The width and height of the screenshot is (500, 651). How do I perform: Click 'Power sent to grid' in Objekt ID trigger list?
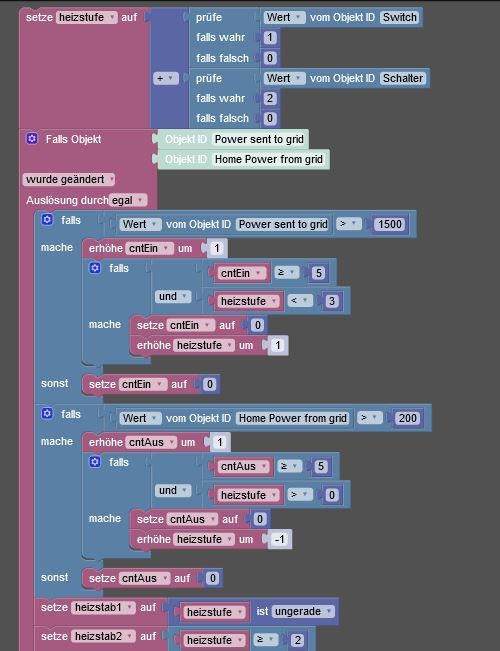259,139
